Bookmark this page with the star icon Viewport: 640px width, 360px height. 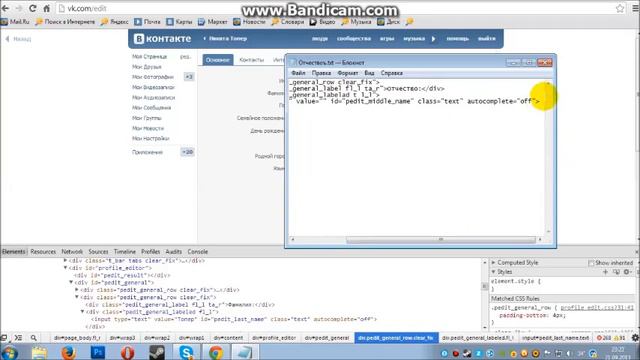[x=620, y=8]
